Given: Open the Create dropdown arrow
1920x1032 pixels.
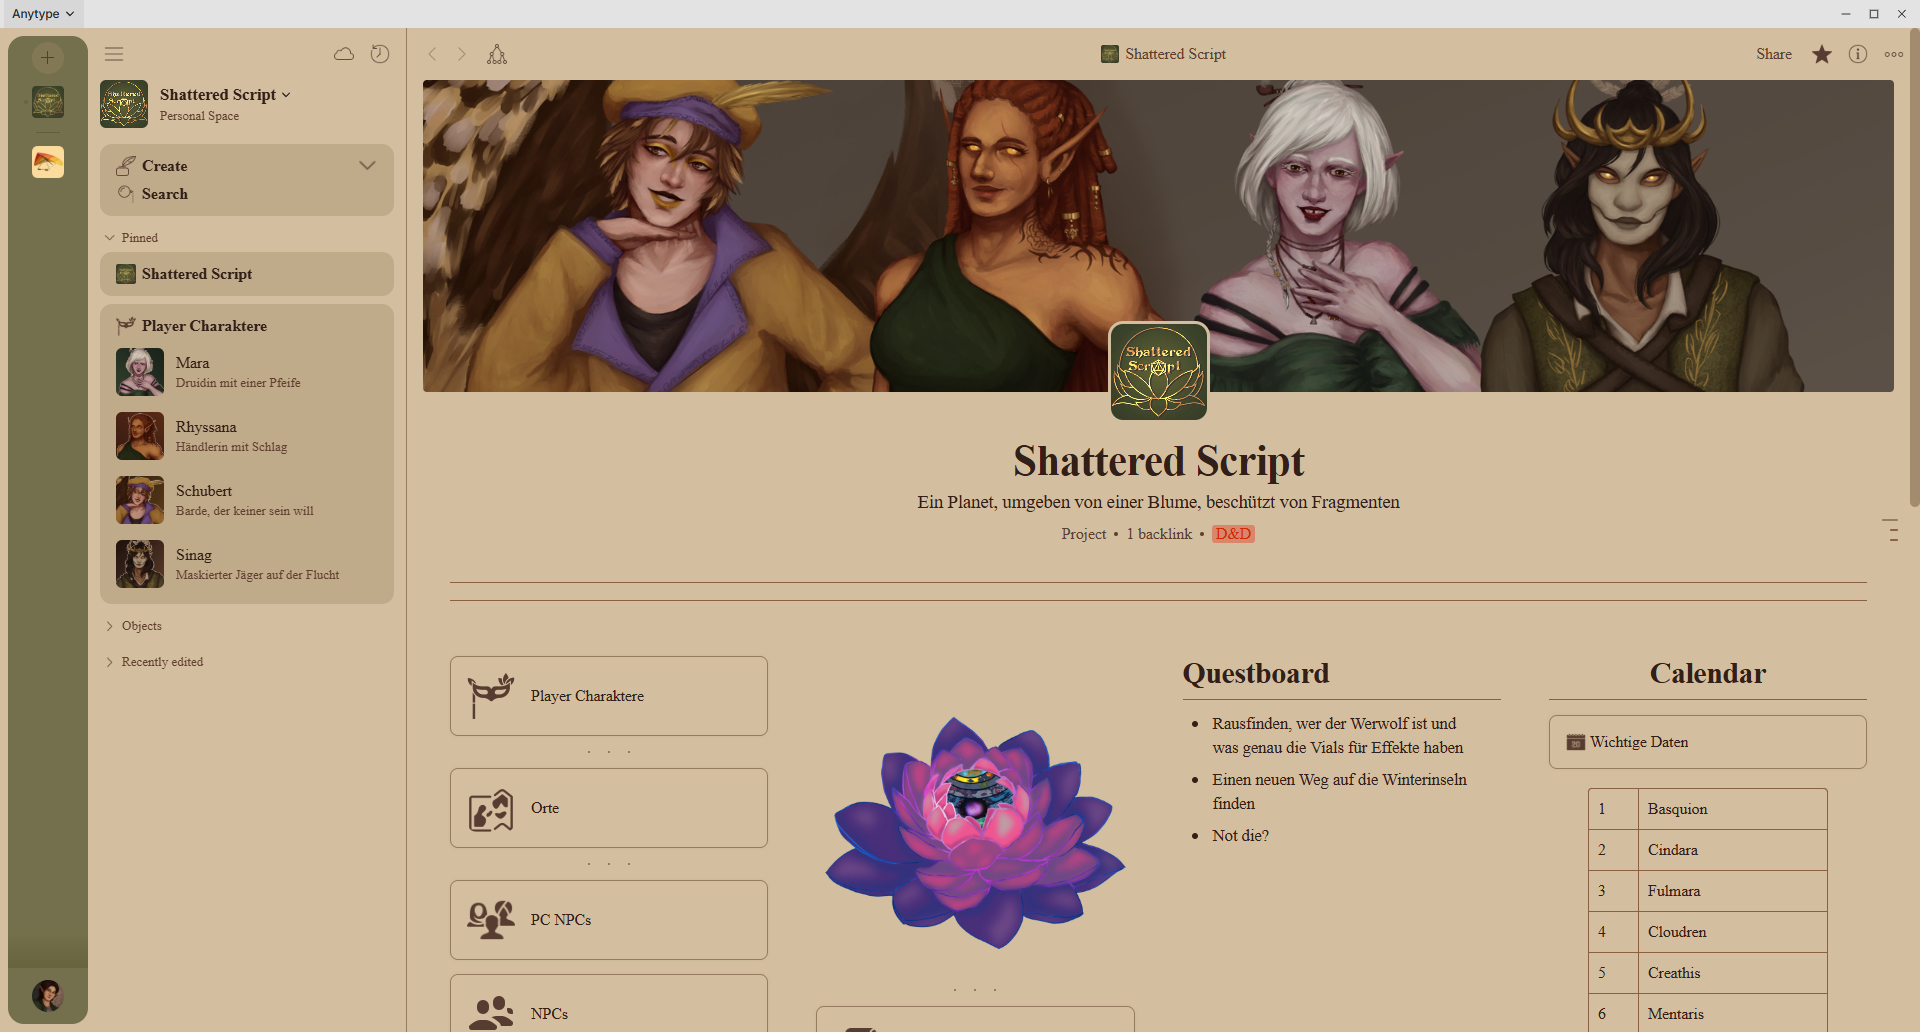Looking at the screenshot, I should coord(367,166).
